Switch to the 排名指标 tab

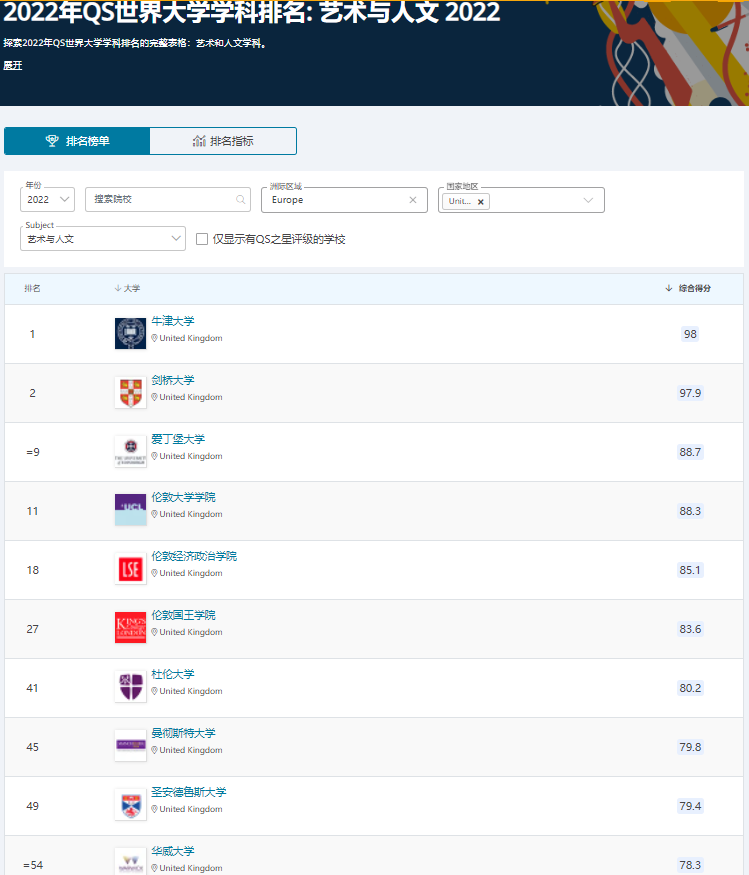point(223,141)
